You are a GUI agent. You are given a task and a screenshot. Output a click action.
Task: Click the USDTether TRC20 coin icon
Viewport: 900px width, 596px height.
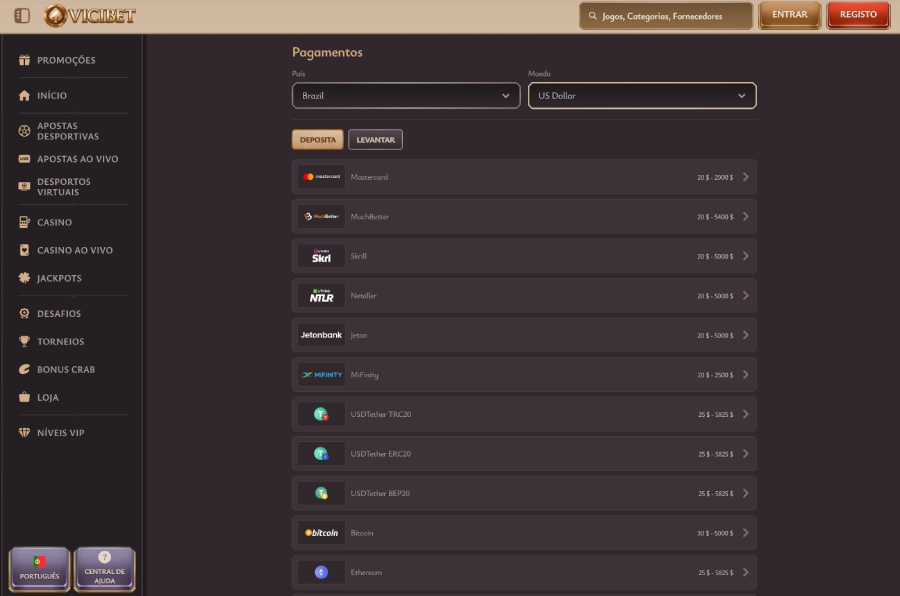coord(321,414)
